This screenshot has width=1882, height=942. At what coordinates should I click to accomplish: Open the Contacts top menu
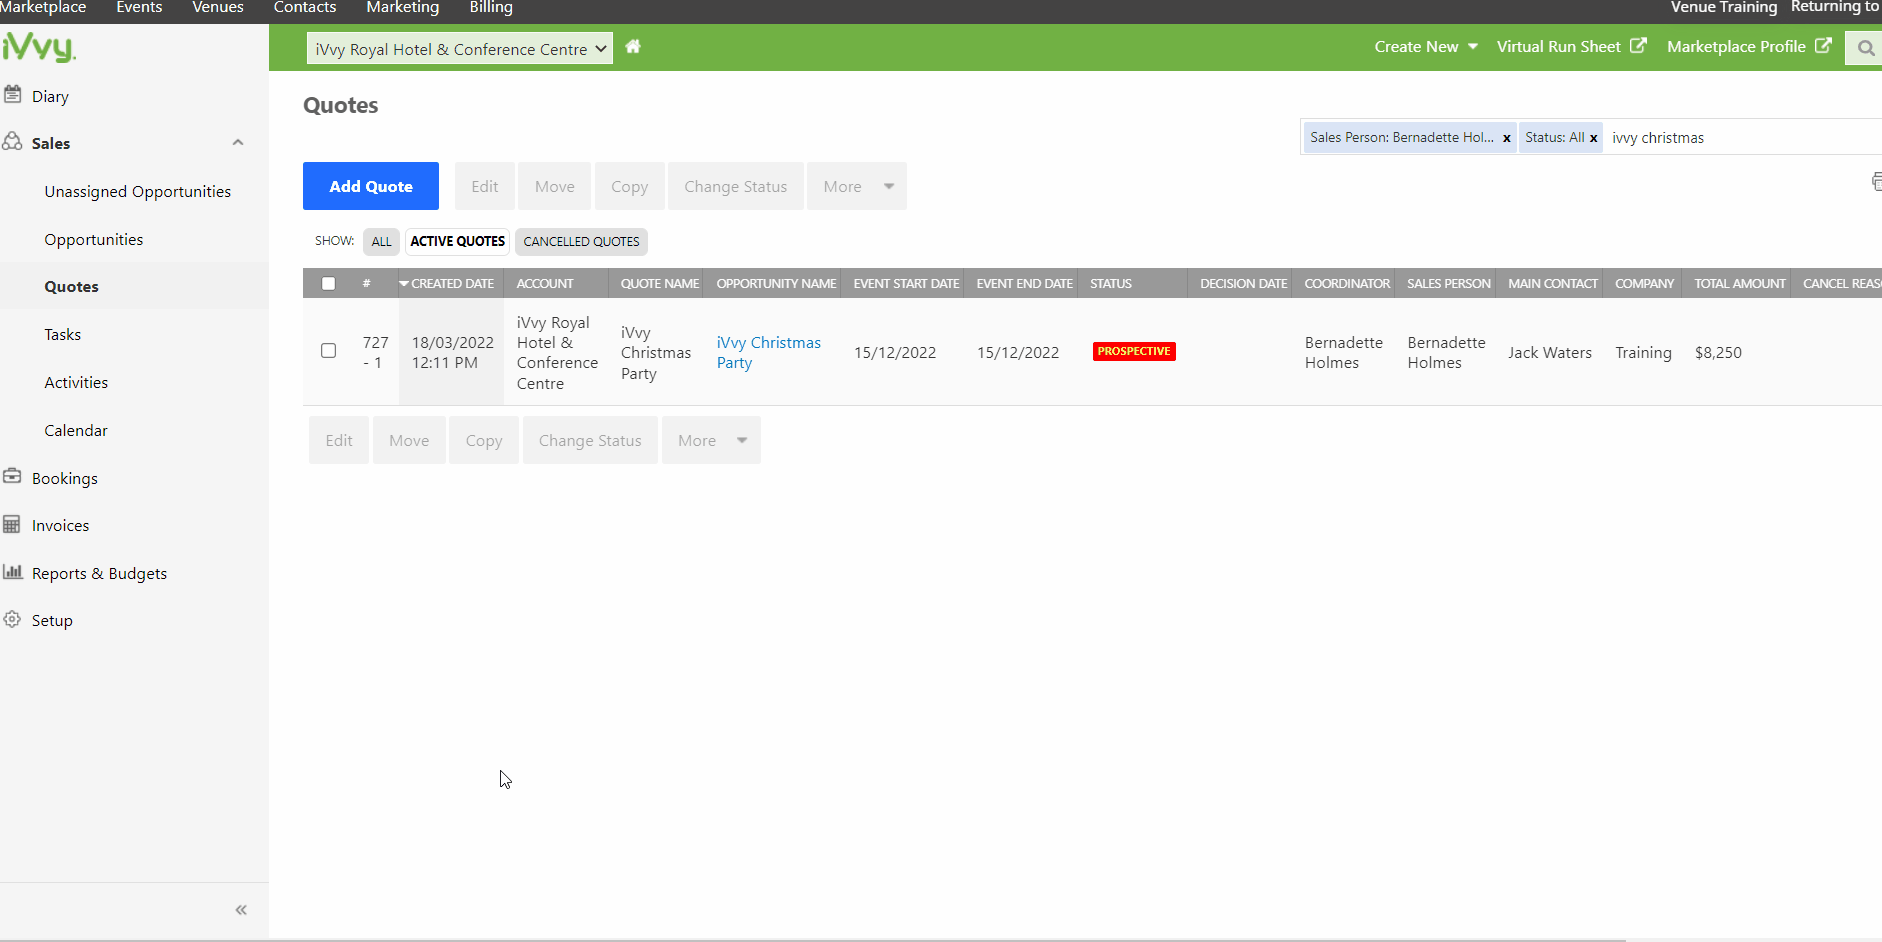305,8
